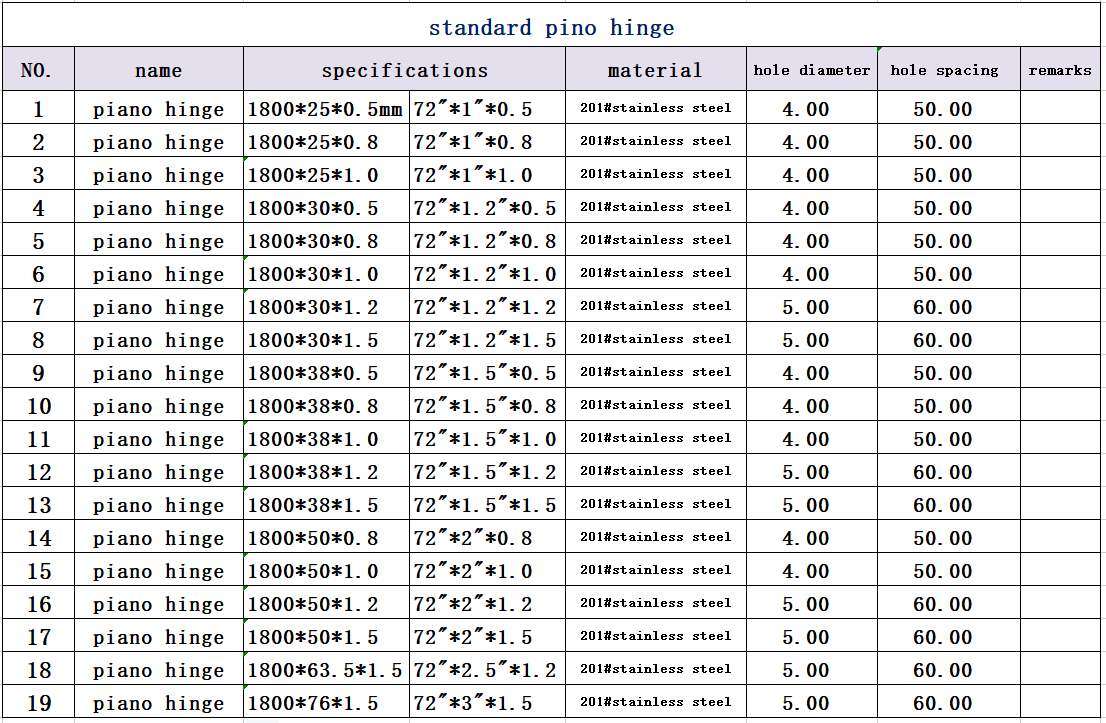Image resolution: width=1106 pixels, height=723 pixels.
Task: Select the 'name' header cell
Action: 158,70
